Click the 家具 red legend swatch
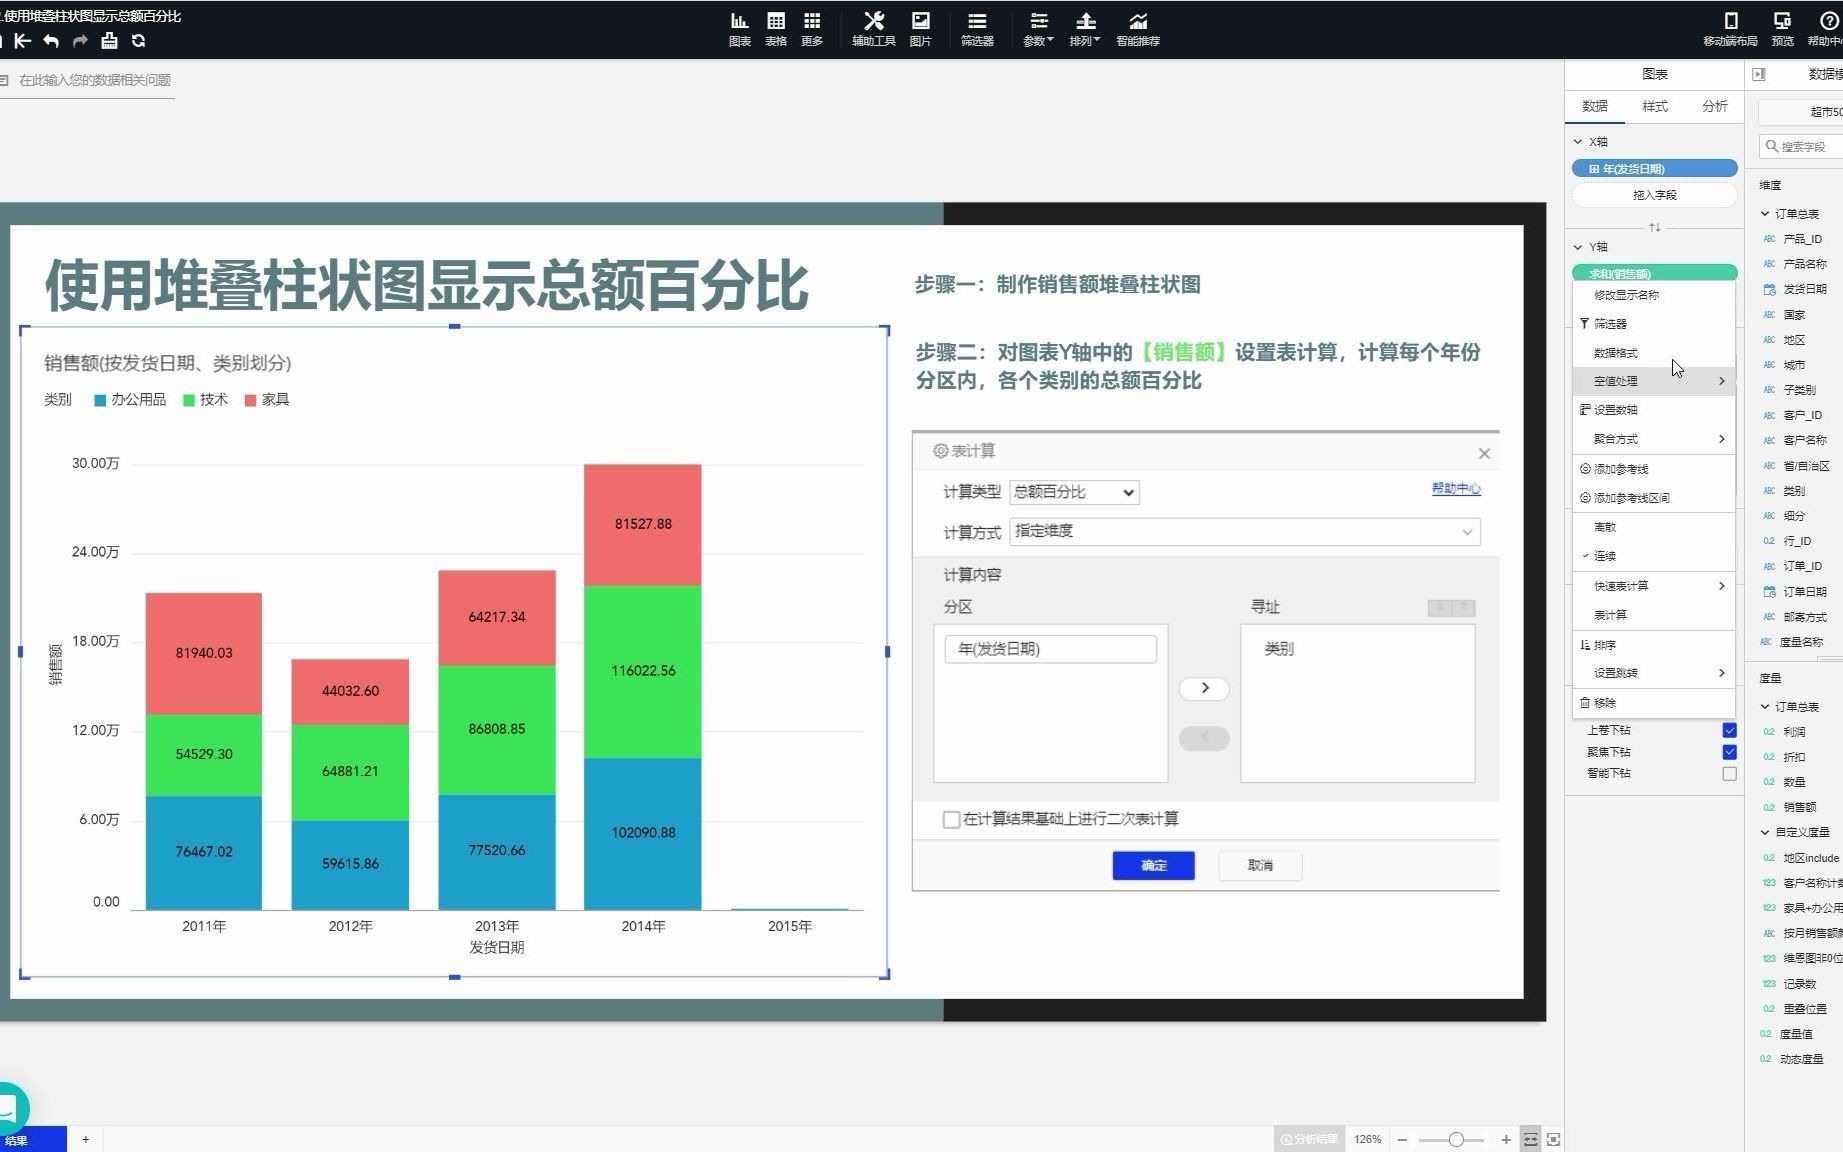 (x=250, y=400)
